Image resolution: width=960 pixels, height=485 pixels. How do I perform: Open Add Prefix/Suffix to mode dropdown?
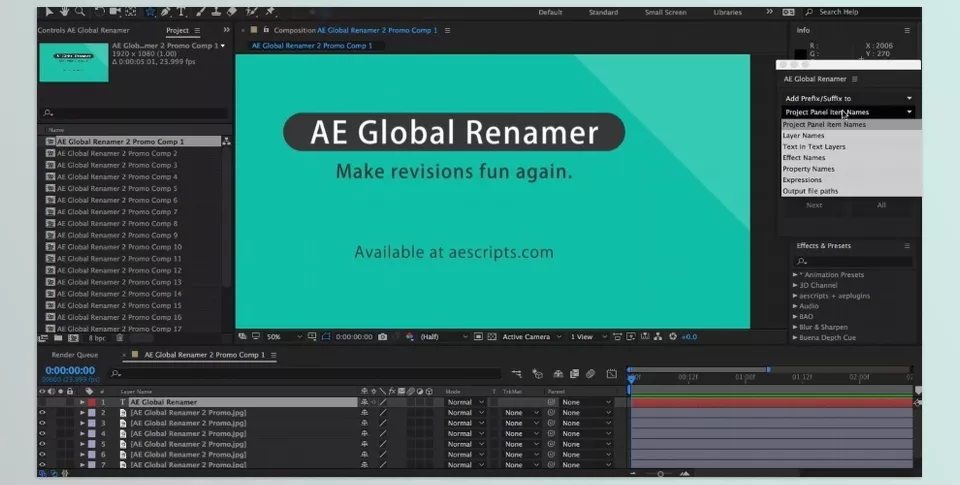click(849, 99)
